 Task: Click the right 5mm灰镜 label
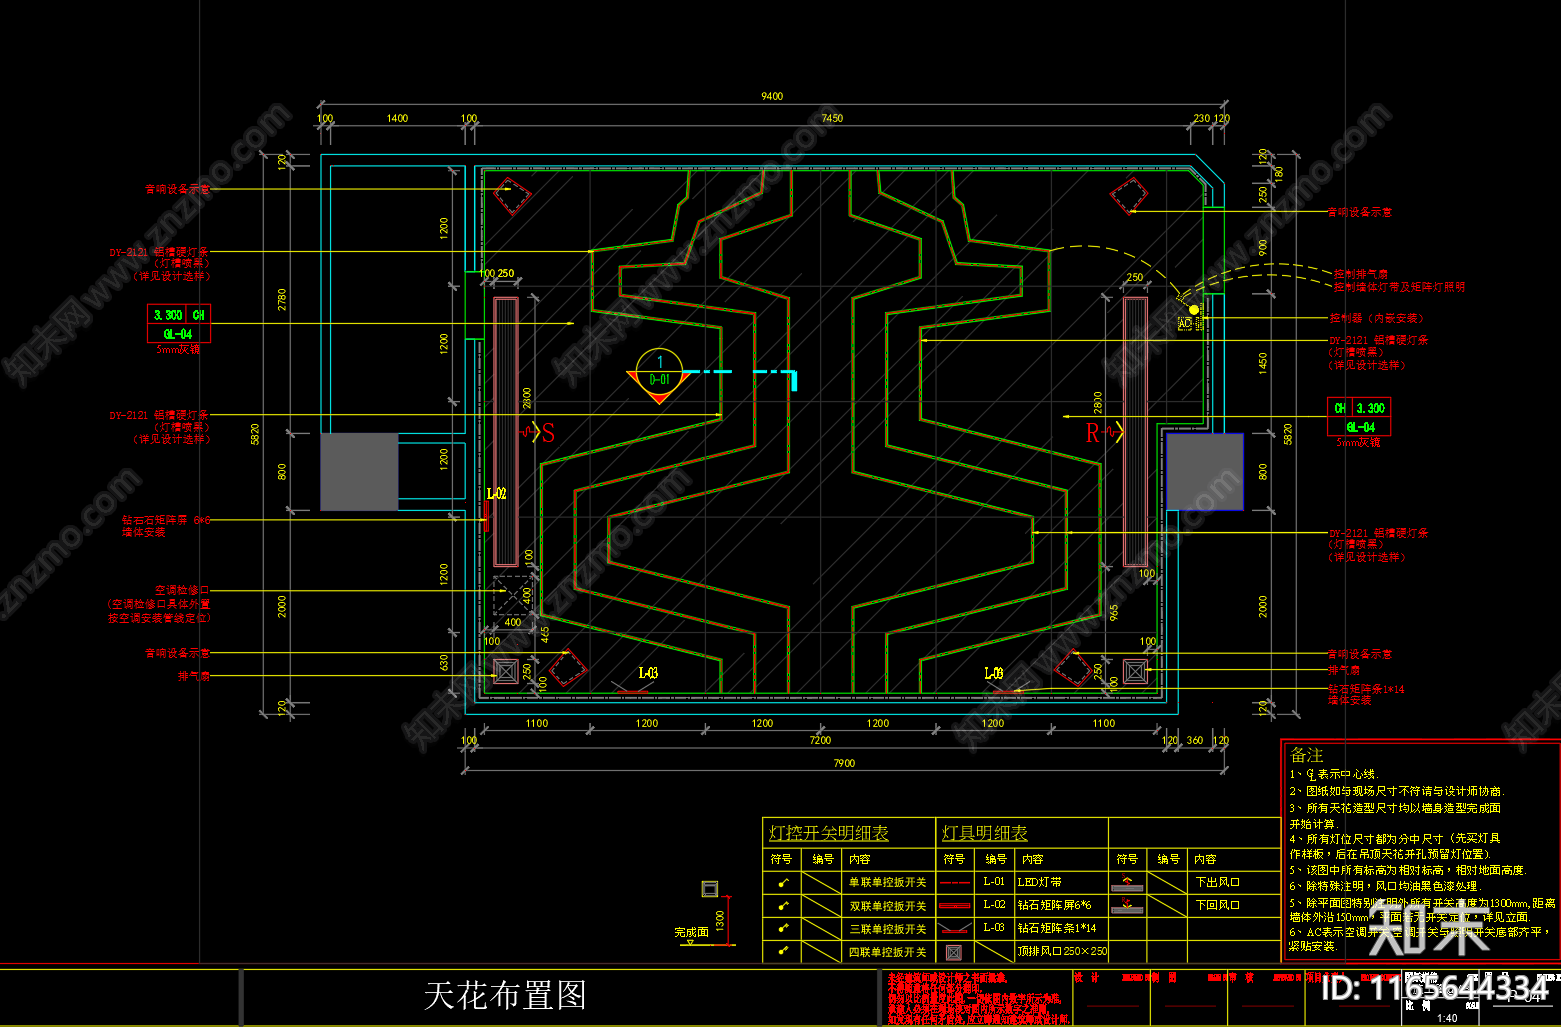point(1358,442)
